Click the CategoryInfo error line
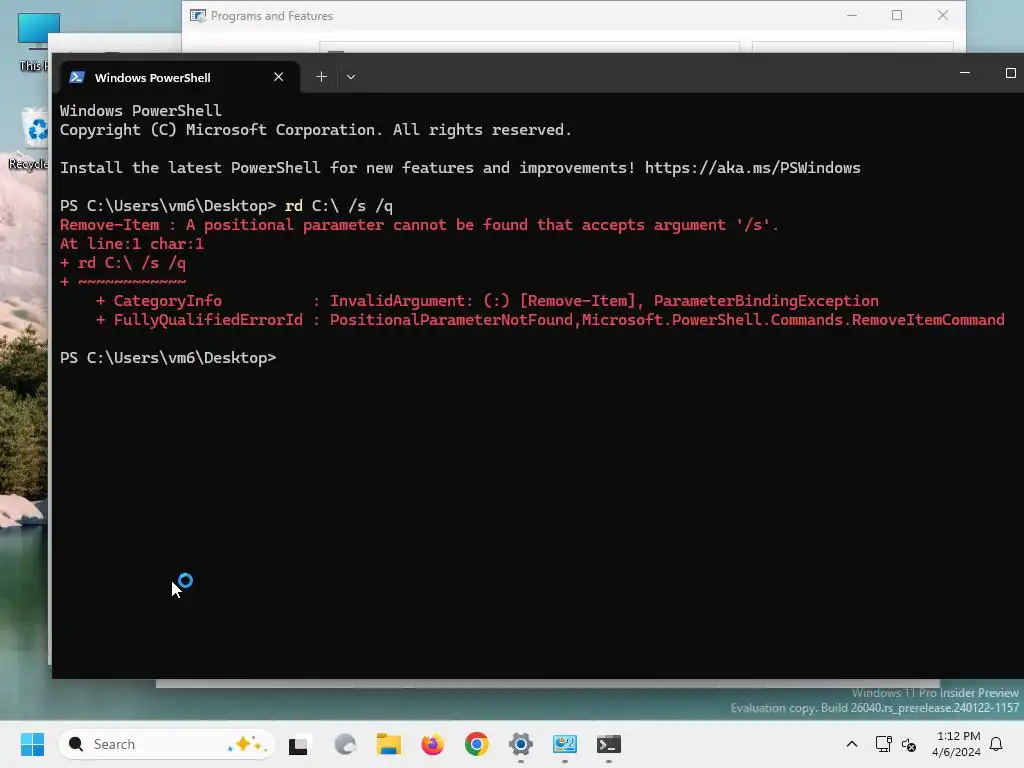 (487, 300)
